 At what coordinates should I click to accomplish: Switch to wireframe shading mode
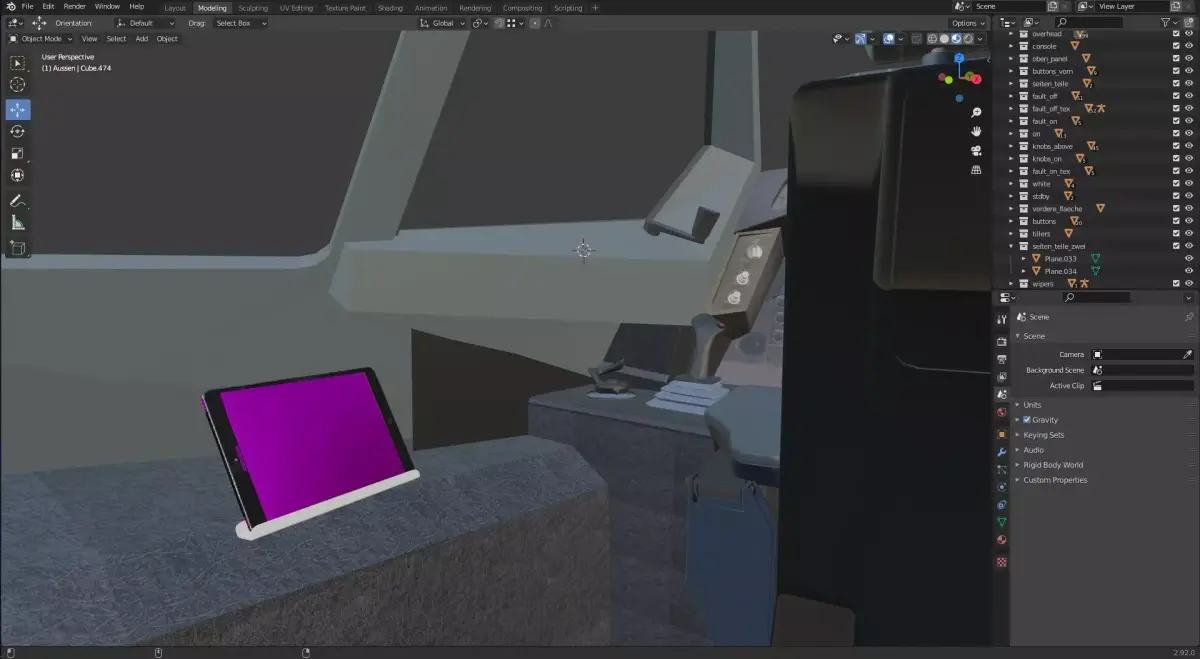click(x=933, y=39)
